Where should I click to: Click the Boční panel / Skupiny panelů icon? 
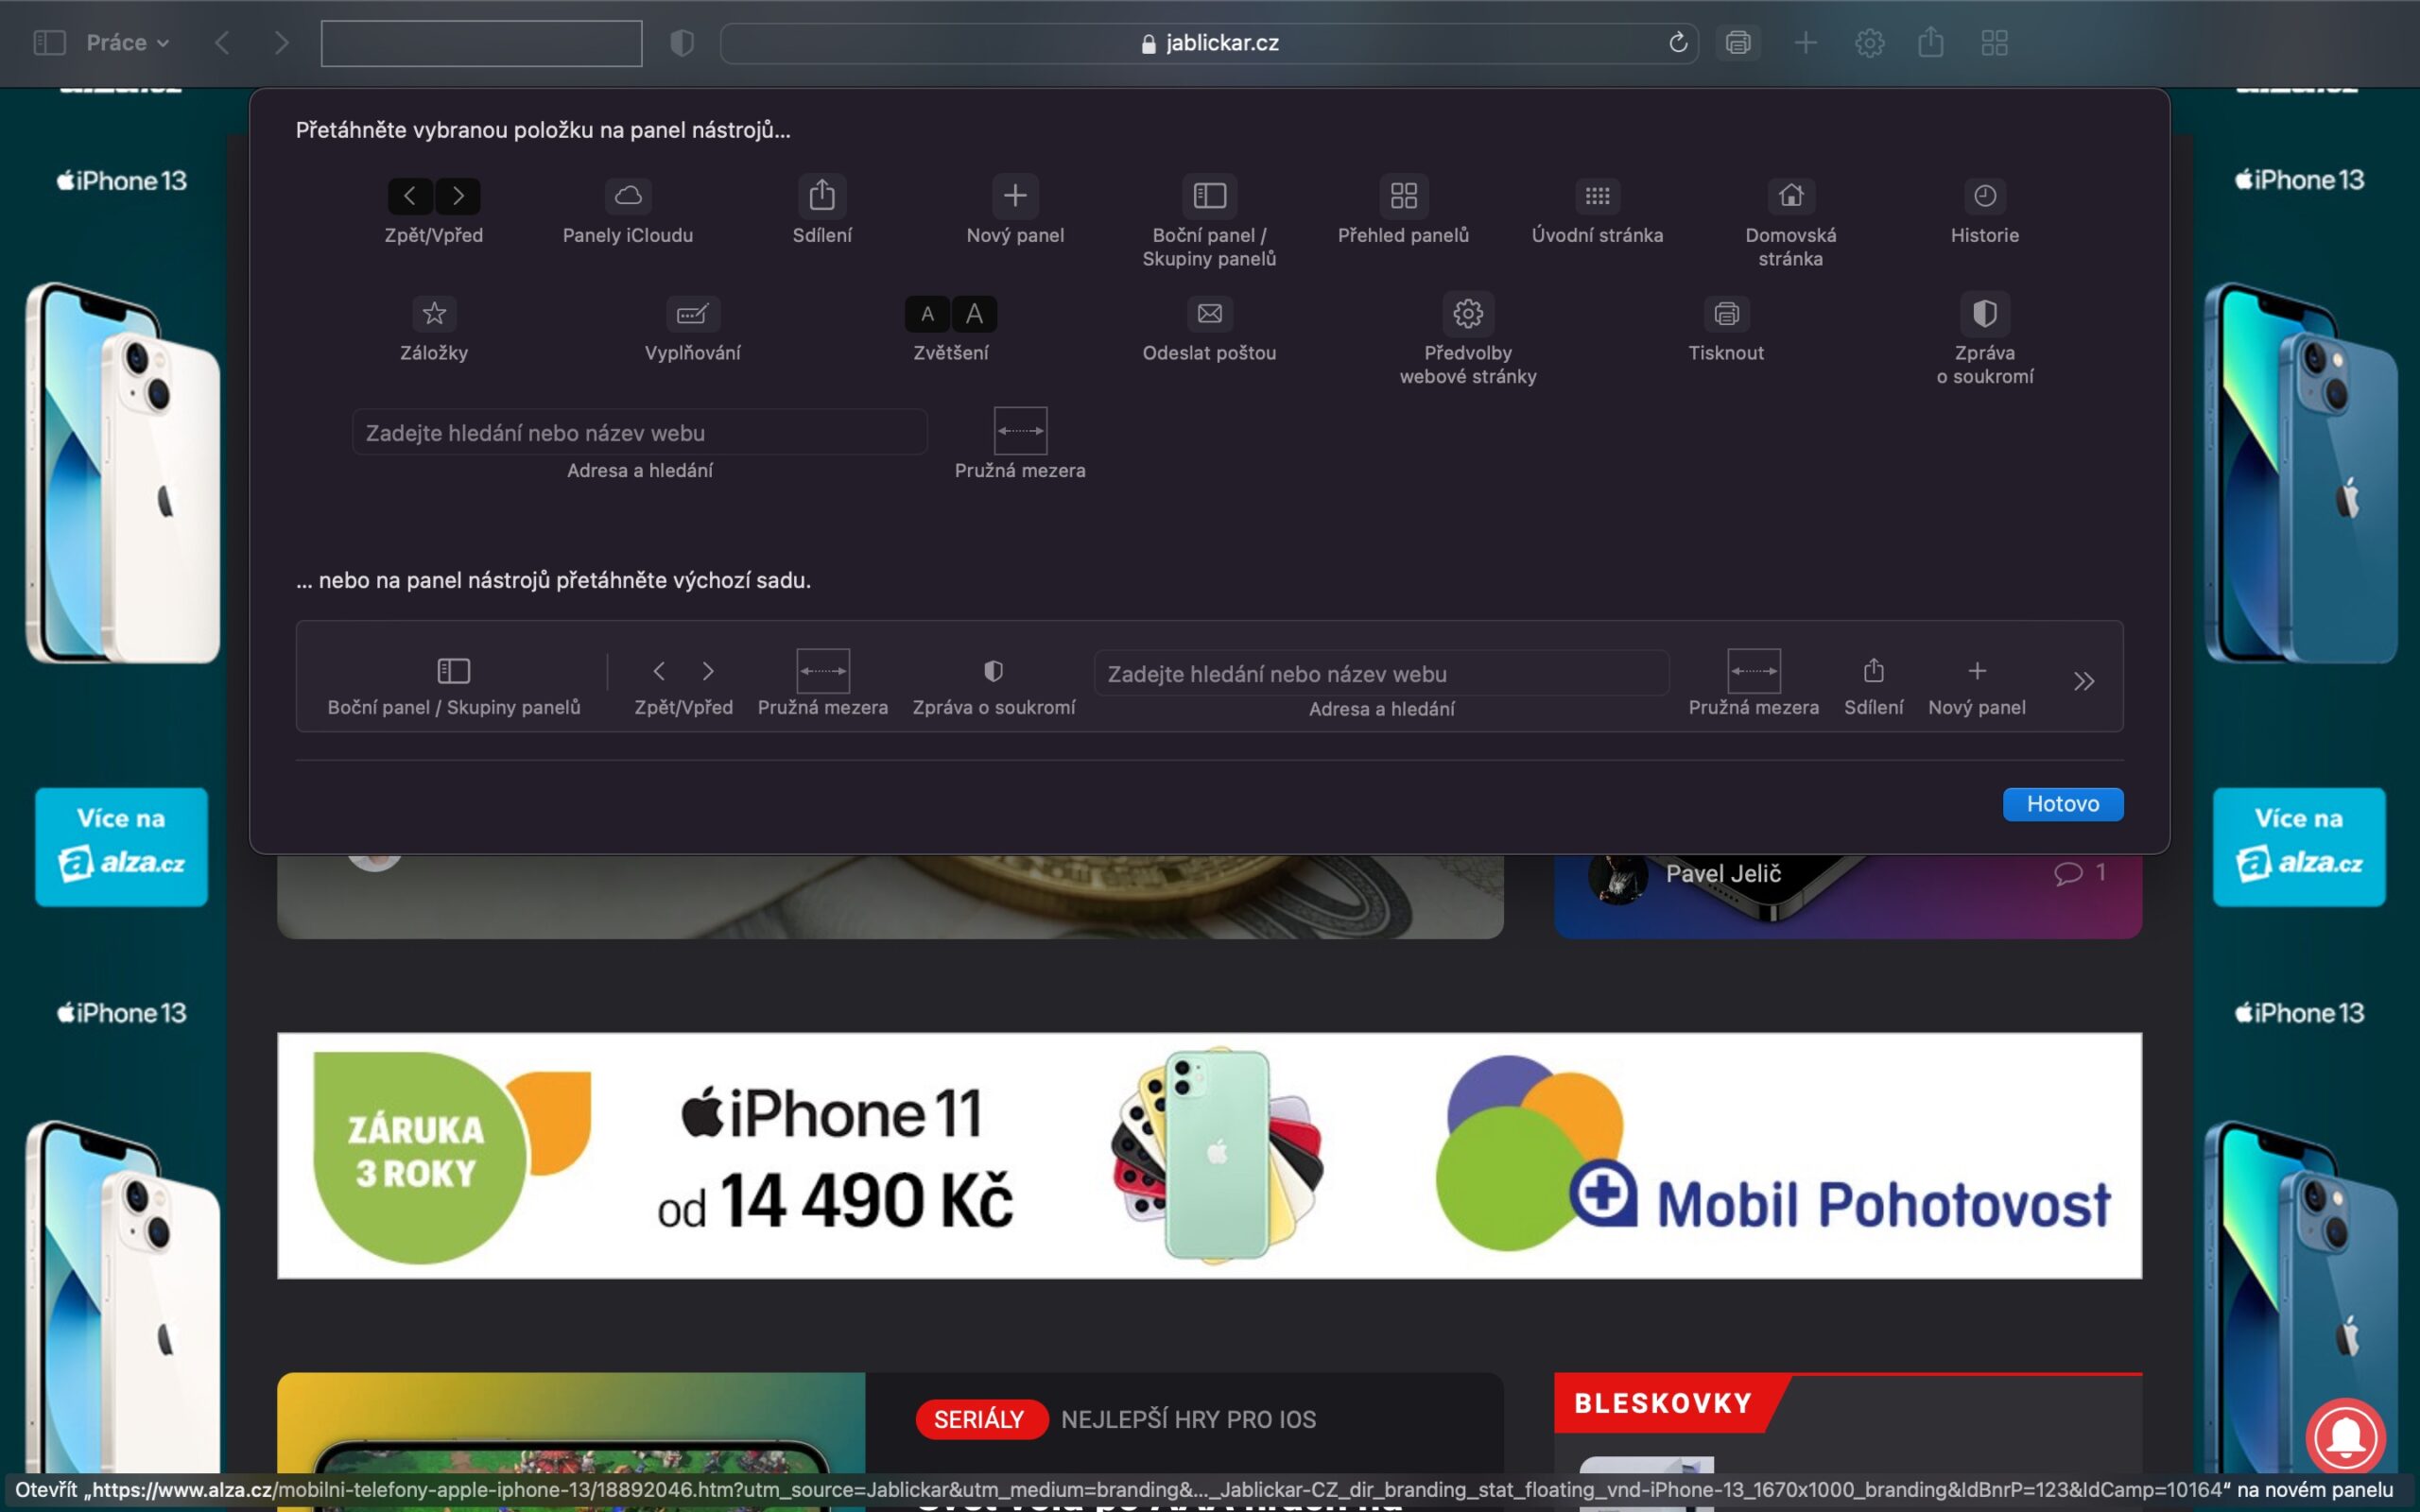coord(1209,196)
